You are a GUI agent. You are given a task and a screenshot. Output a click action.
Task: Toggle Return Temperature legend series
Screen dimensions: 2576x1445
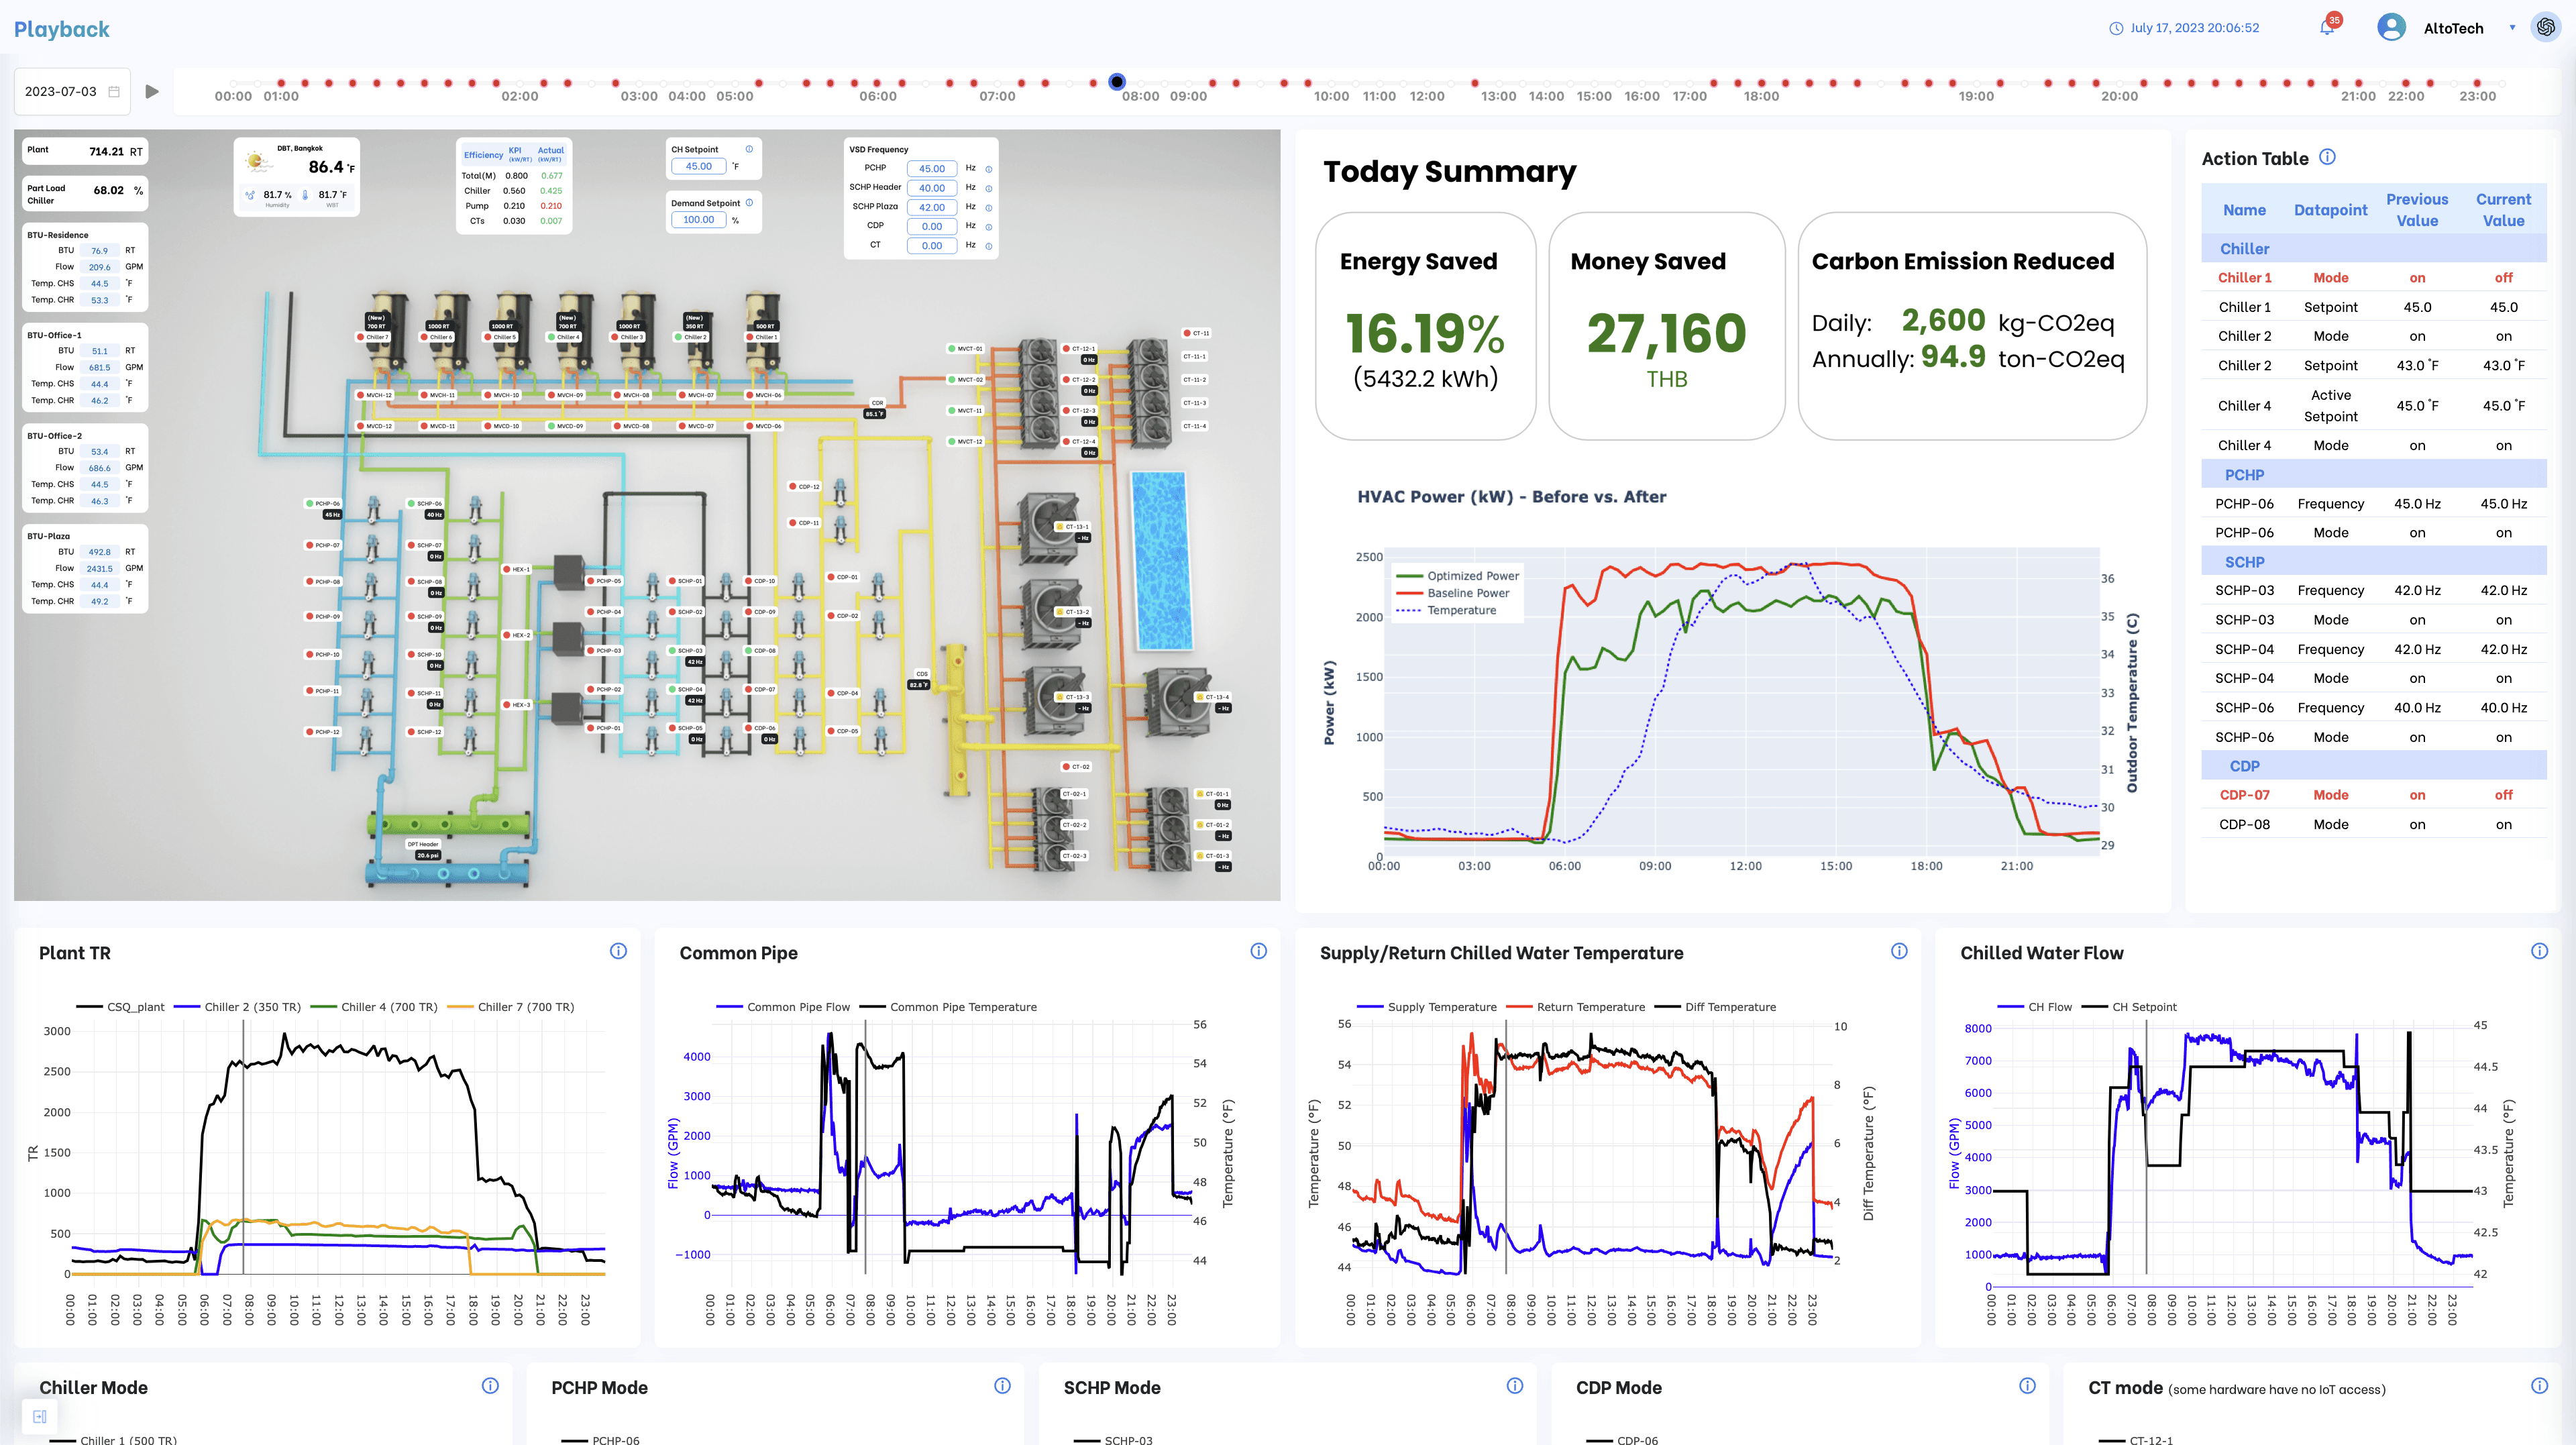[x=1576, y=1007]
